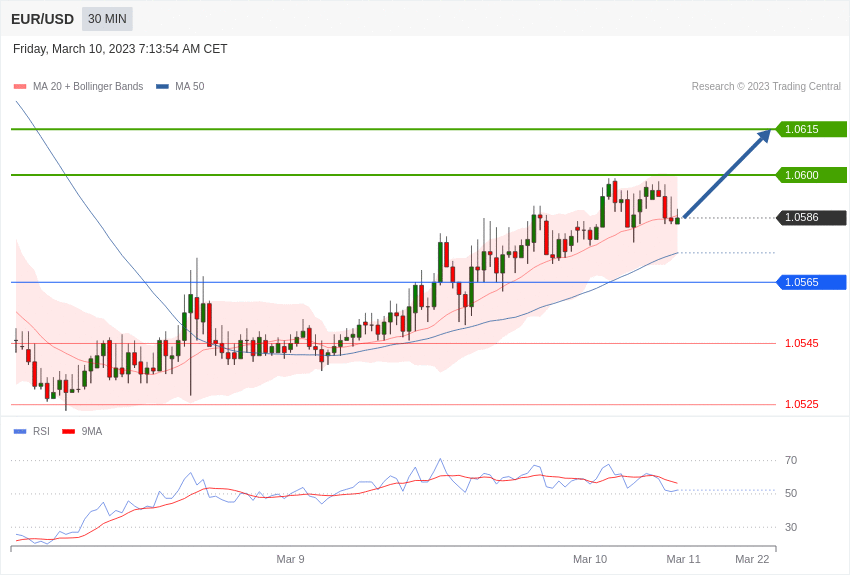Click the 1.0525 support price label
The height and width of the screenshot is (576, 850).
click(802, 405)
